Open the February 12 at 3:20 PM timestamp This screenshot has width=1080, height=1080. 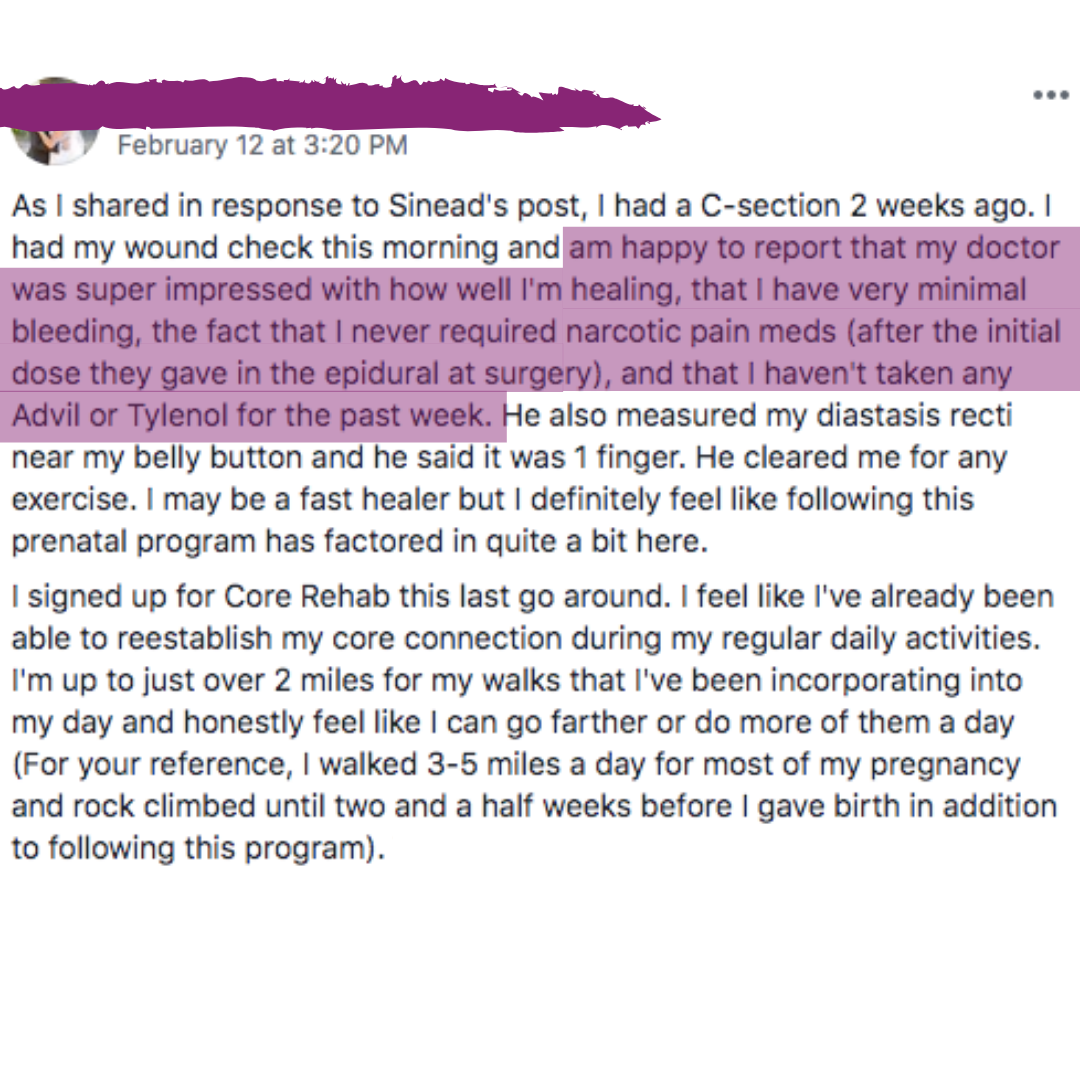[x=262, y=145]
